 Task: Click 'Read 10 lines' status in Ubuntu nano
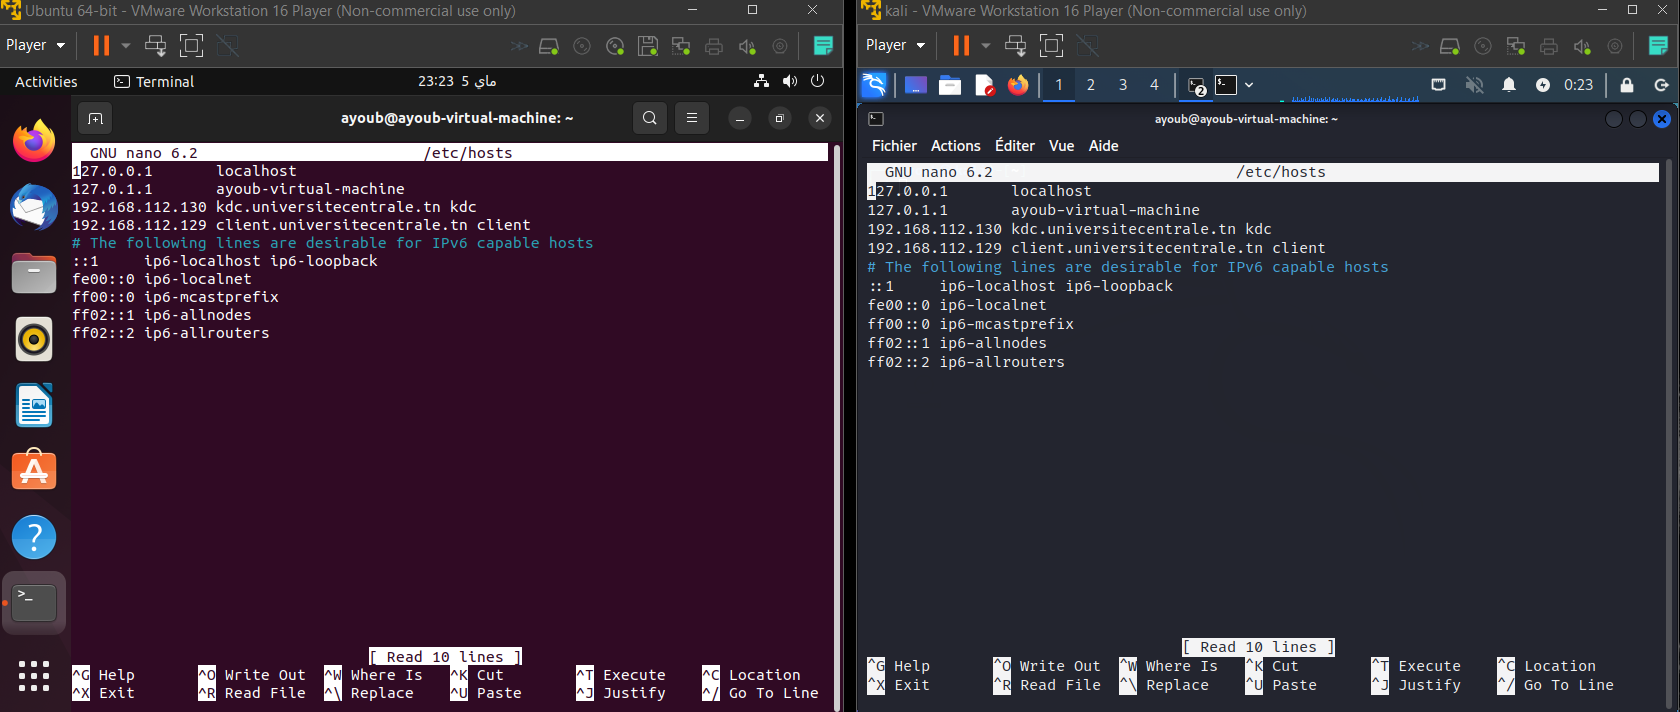[445, 657]
